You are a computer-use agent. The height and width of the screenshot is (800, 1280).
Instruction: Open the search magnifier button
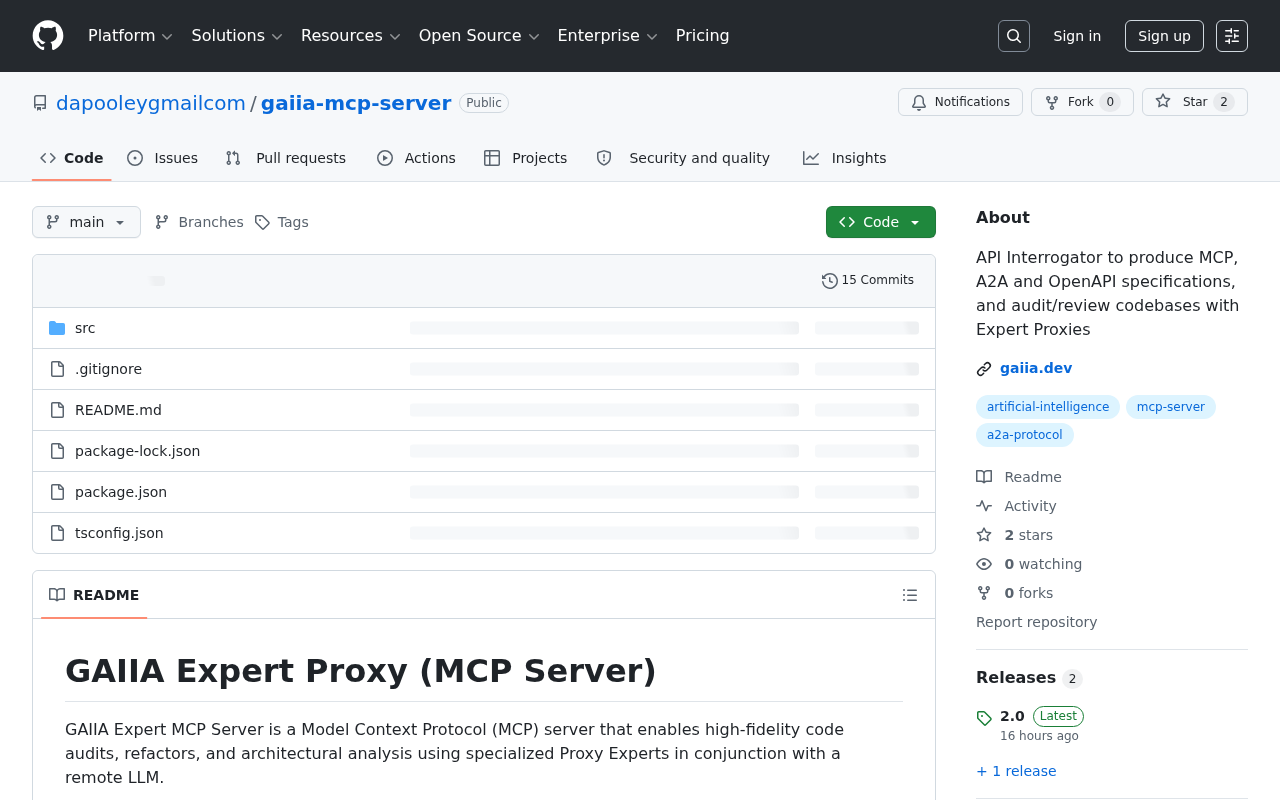[1014, 36]
